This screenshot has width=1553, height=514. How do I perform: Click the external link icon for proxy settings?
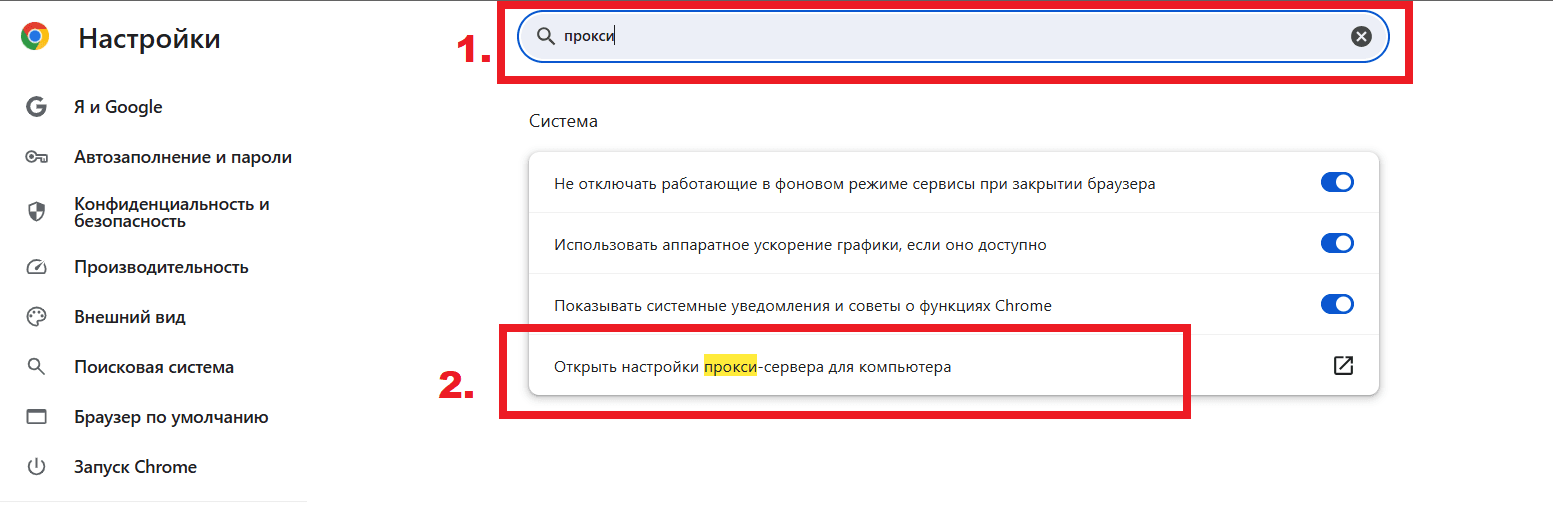1343,366
